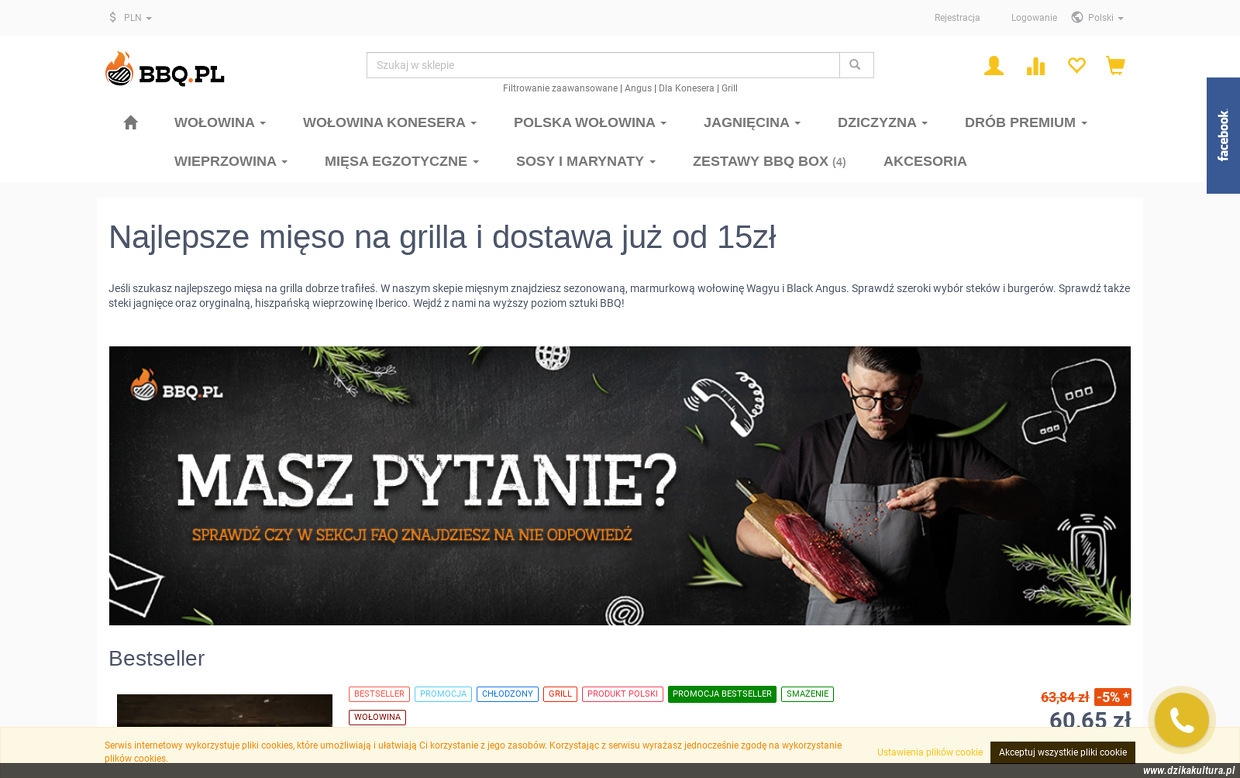Click the BBQ.PL logo in the header
The image size is (1240, 778).
click(165, 69)
